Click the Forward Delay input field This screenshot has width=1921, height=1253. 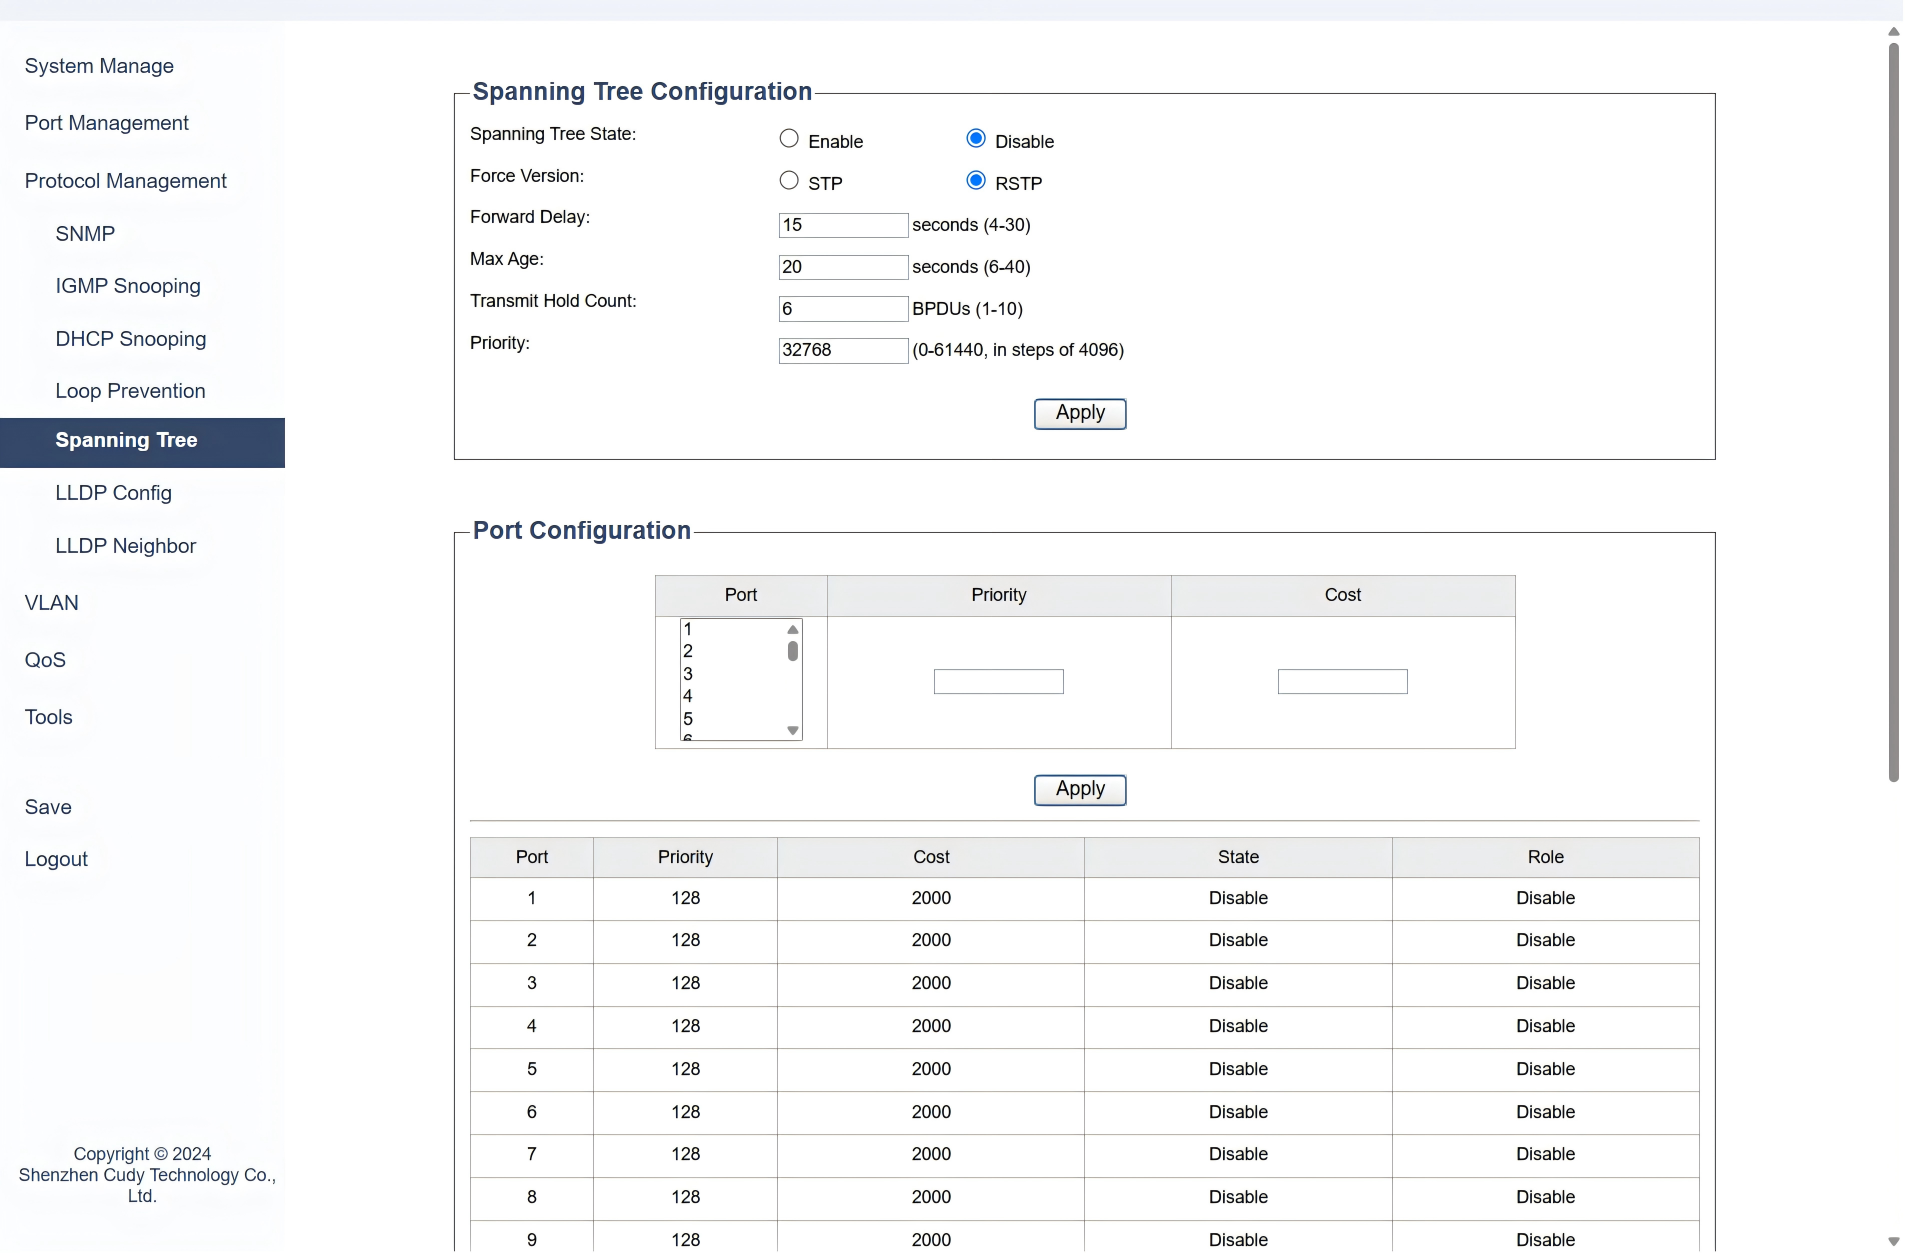[842, 225]
